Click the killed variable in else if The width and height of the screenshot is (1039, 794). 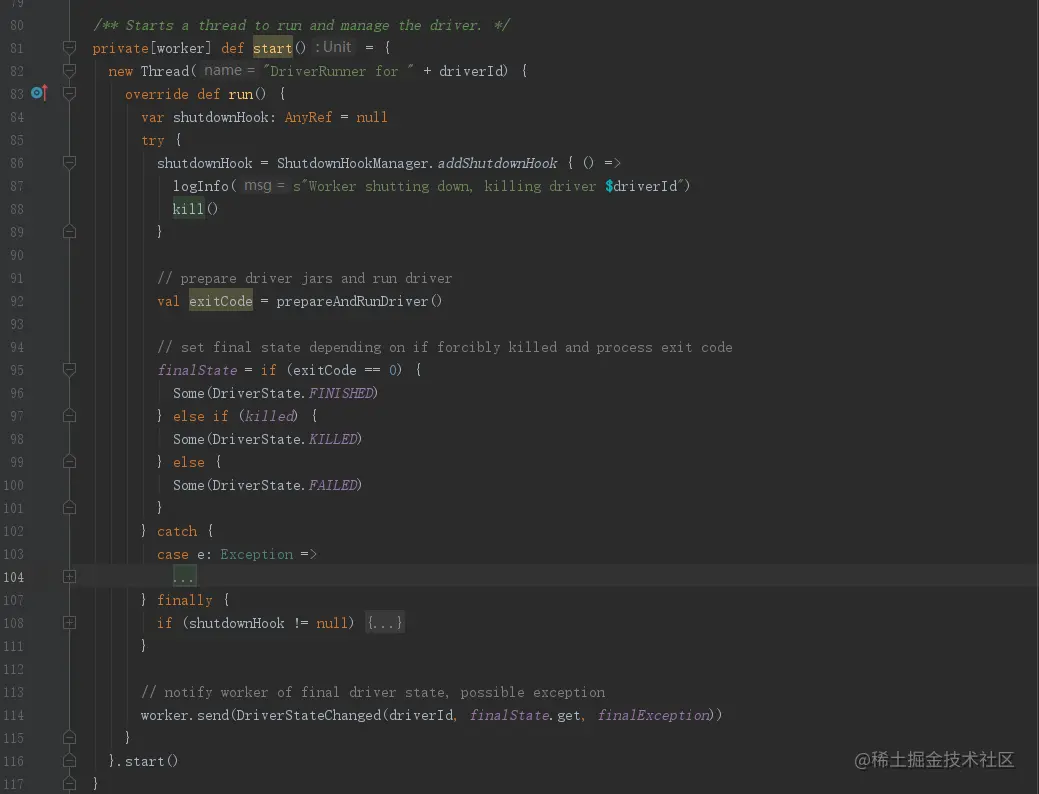269,416
